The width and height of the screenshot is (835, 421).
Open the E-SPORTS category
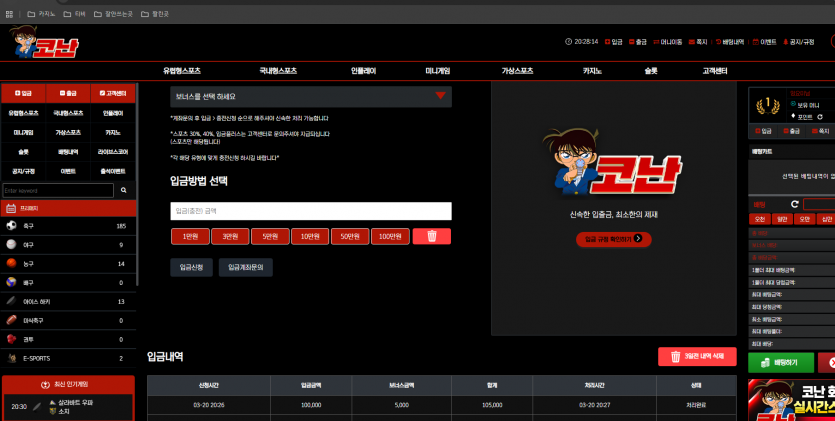tap(68, 358)
